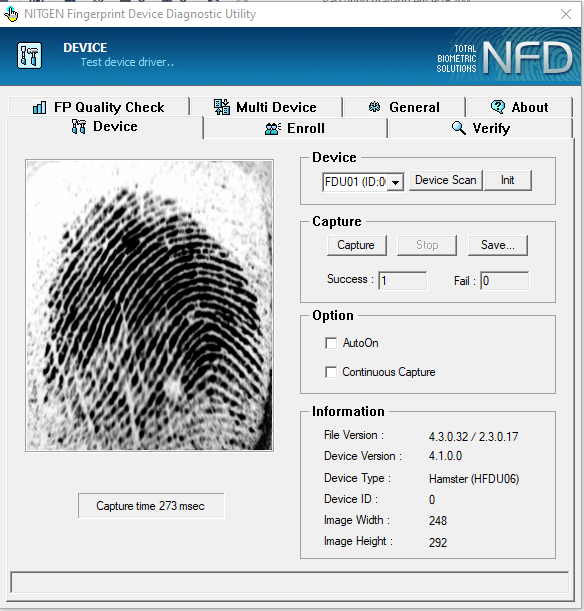Click the Image Width value 248
The width and height of the screenshot is (584, 611).
[x=438, y=521]
